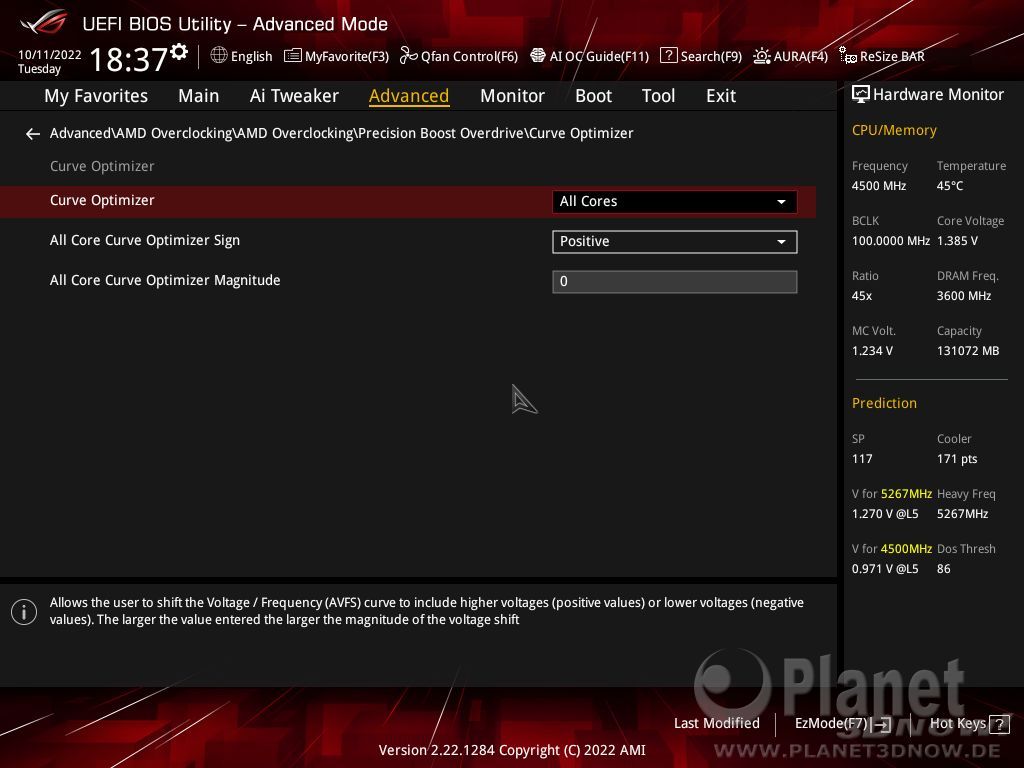This screenshot has height=768, width=1024.
Task: Switch to My Favorites tab
Action: 96,96
